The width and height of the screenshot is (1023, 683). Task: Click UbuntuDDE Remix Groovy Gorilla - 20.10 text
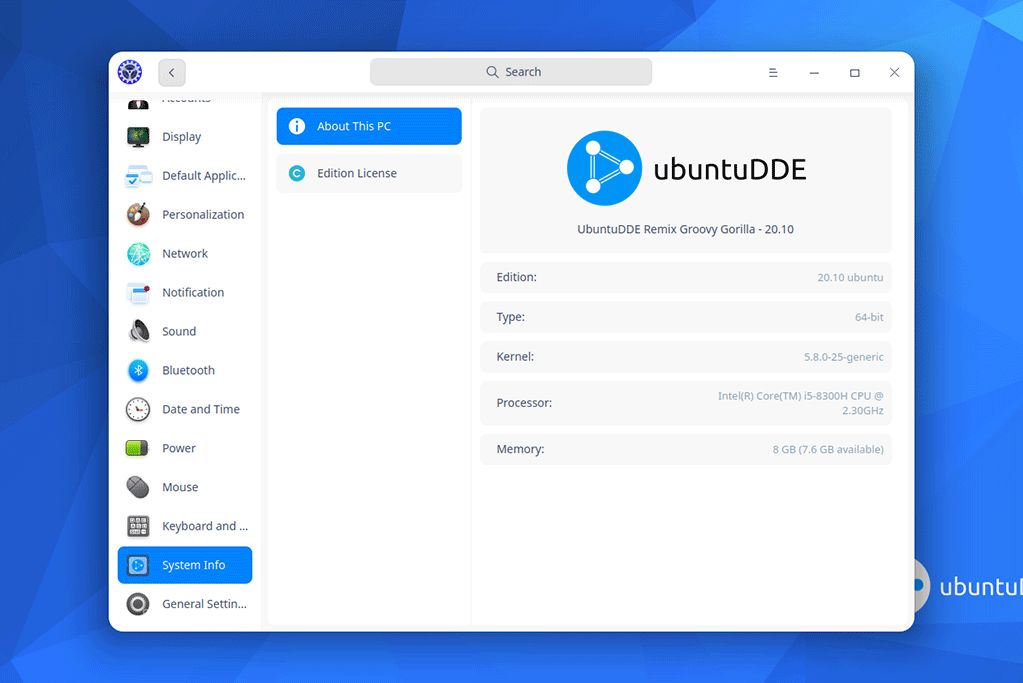pos(686,229)
